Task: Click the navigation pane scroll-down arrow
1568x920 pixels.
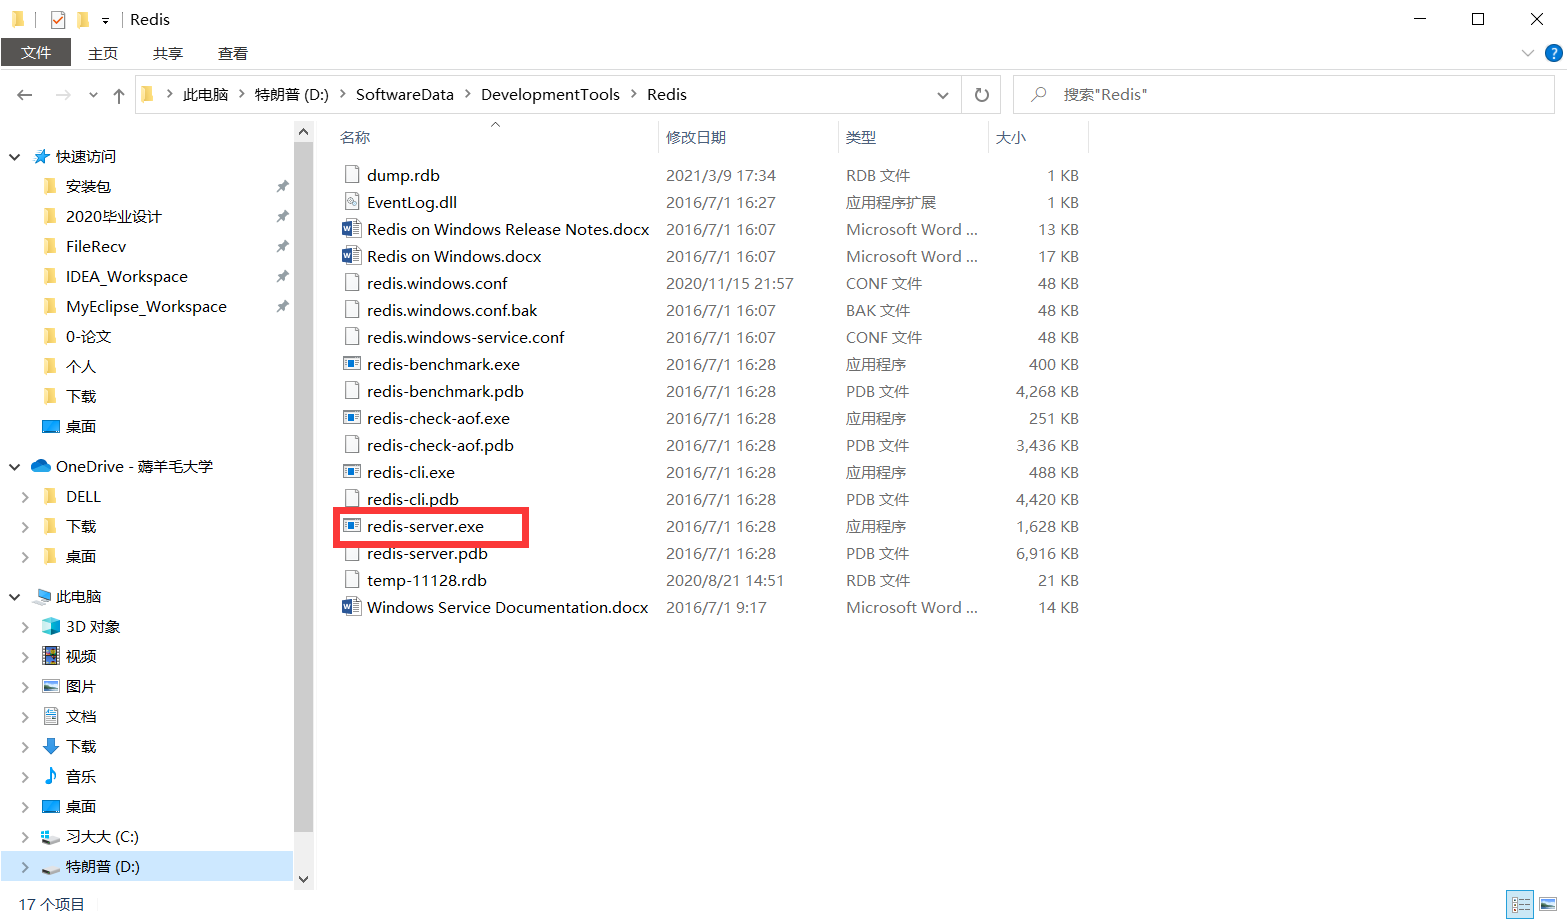Action: click(x=304, y=880)
